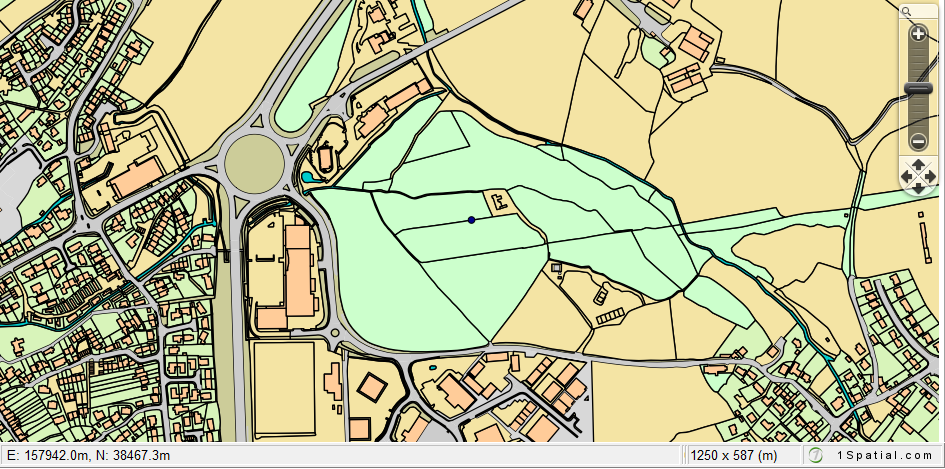Click the easting northing coordinate readout
945x469 pixels.
(x=88, y=456)
